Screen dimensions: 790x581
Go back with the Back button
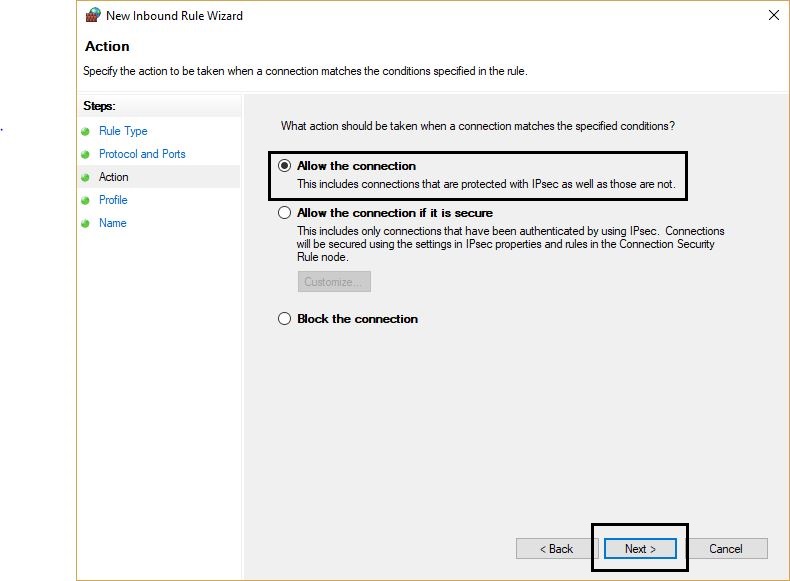click(x=556, y=549)
